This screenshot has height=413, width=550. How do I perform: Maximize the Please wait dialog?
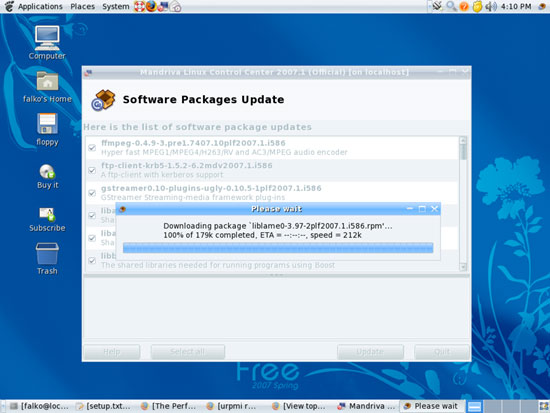[x=422, y=209]
